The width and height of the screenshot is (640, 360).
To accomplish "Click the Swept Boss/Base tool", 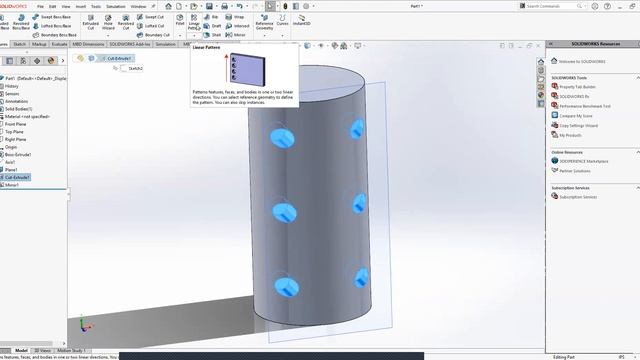I will tap(51, 17).
